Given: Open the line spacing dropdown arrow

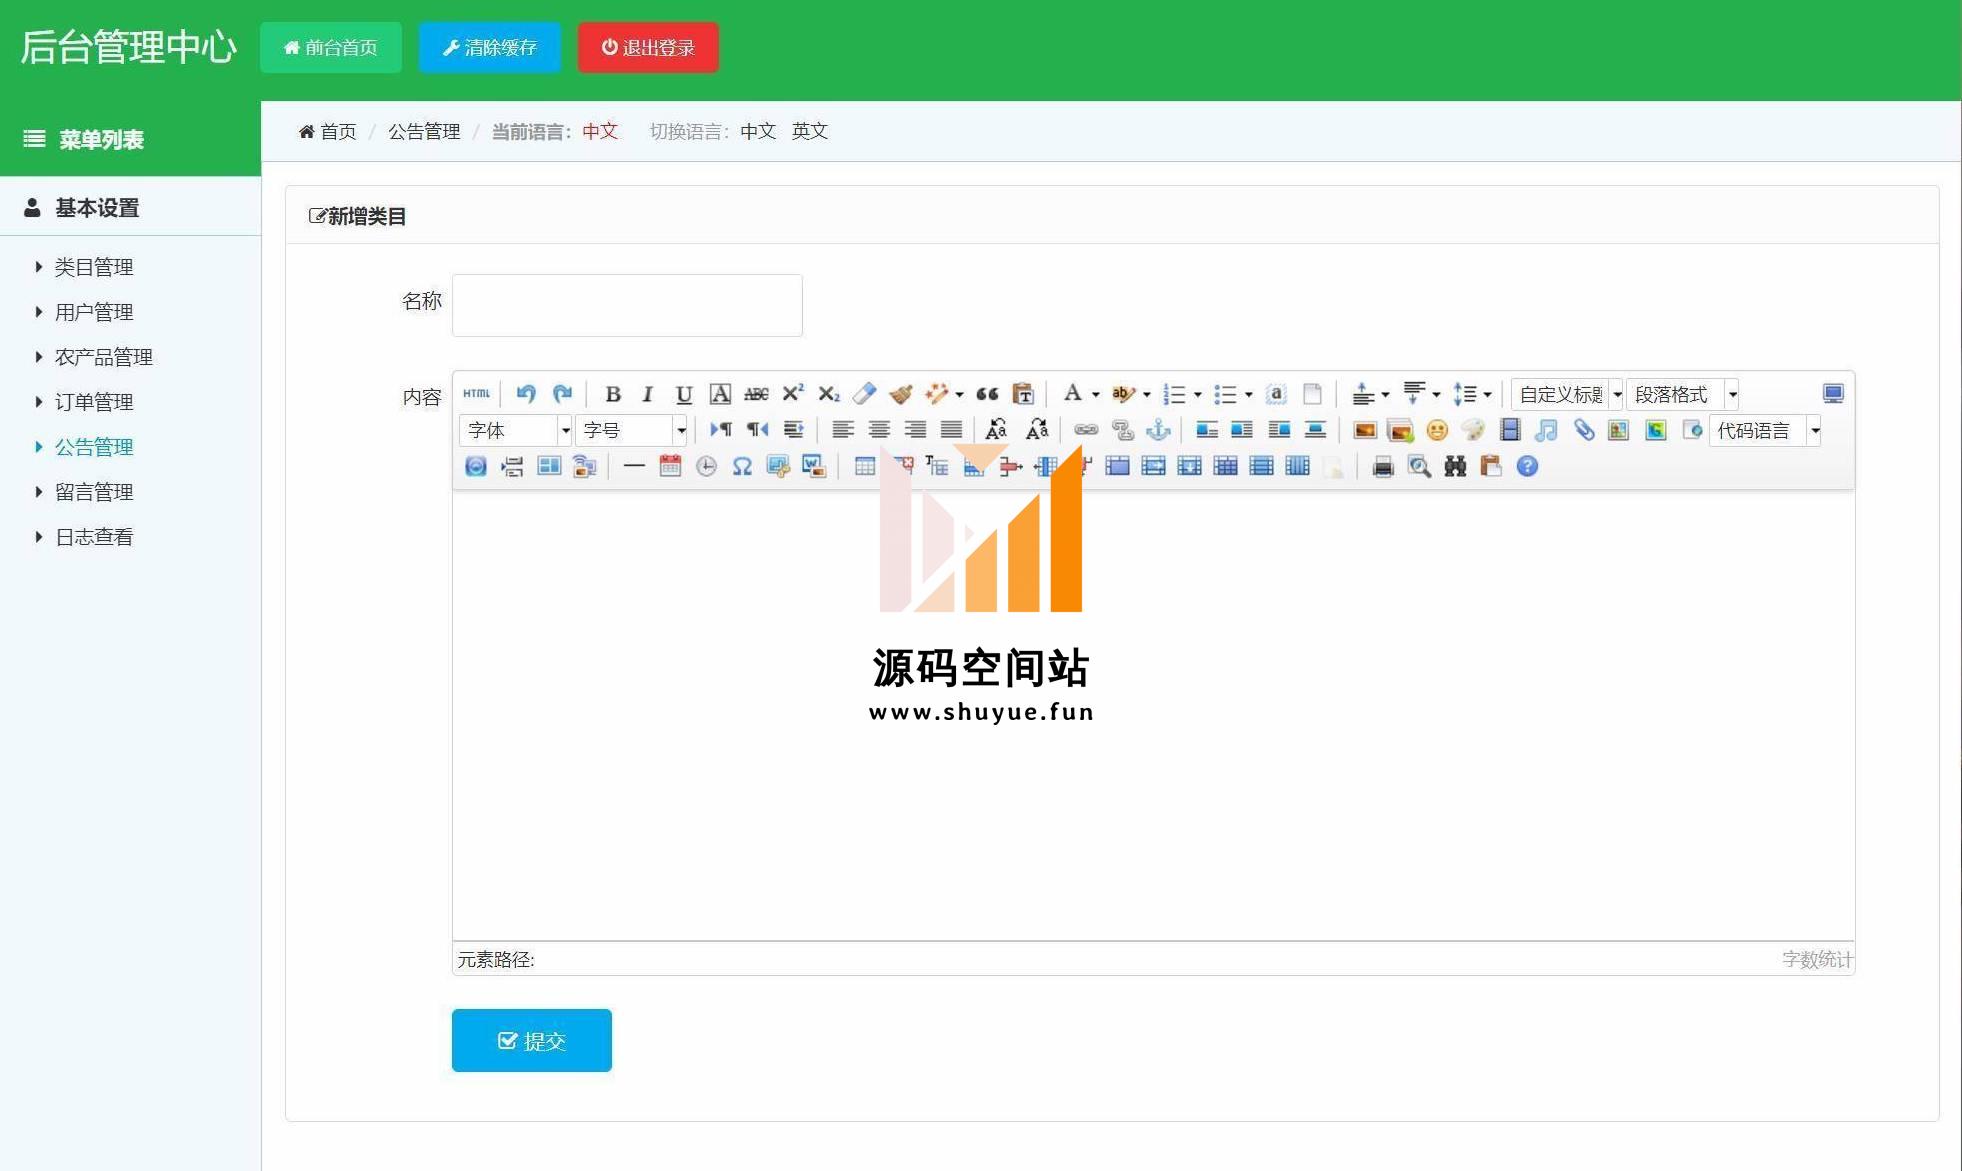Looking at the screenshot, I should [1487, 395].
